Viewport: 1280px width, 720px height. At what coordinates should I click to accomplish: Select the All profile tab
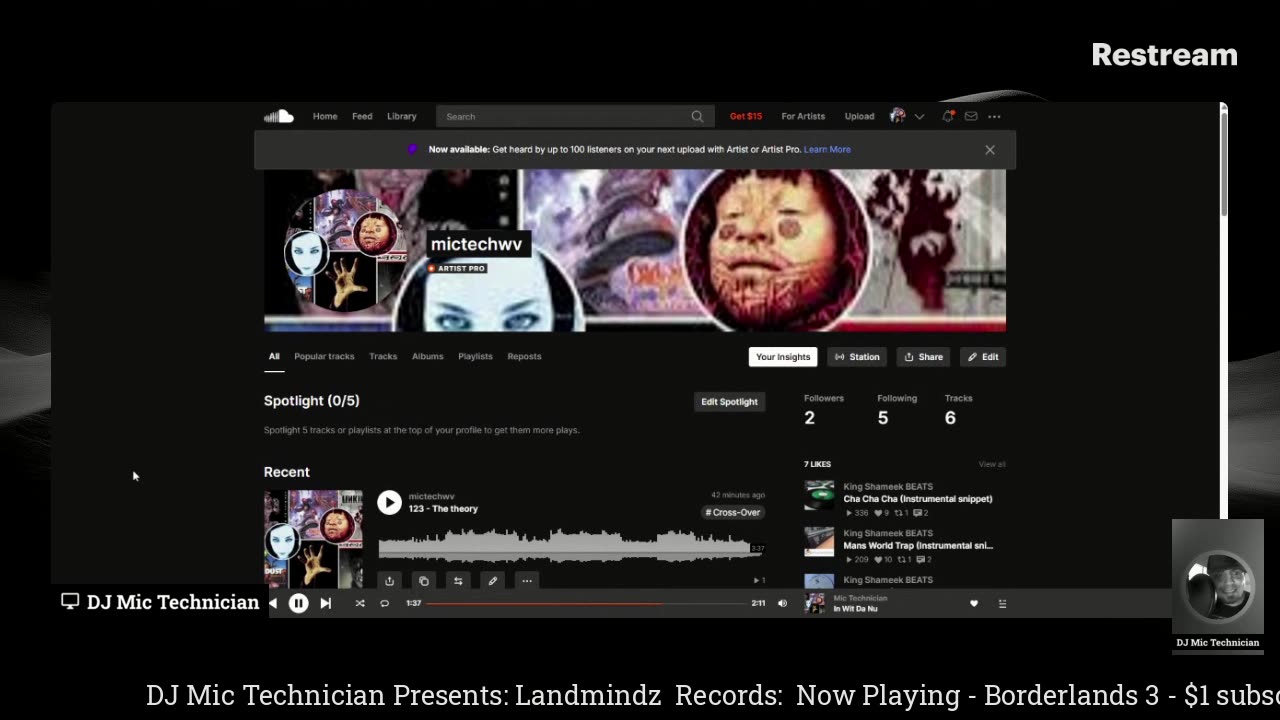pos(274,356)
